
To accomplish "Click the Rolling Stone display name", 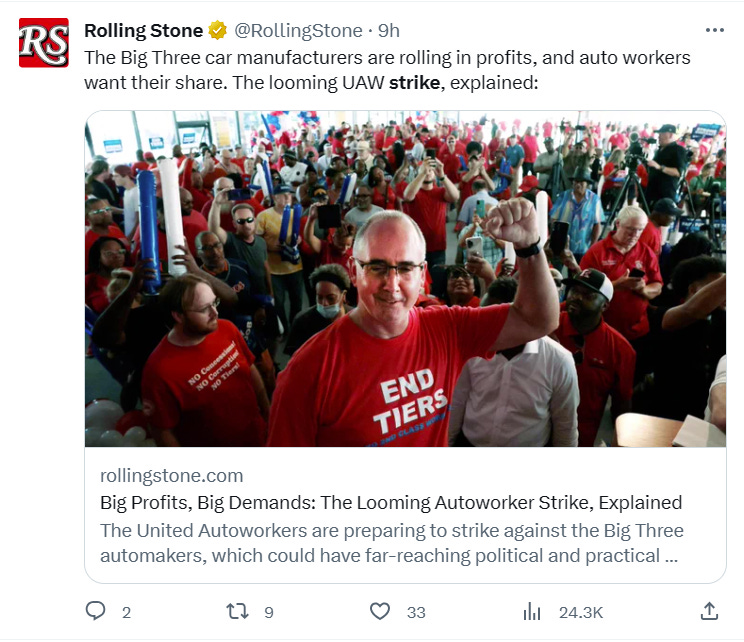I will 143,31.
